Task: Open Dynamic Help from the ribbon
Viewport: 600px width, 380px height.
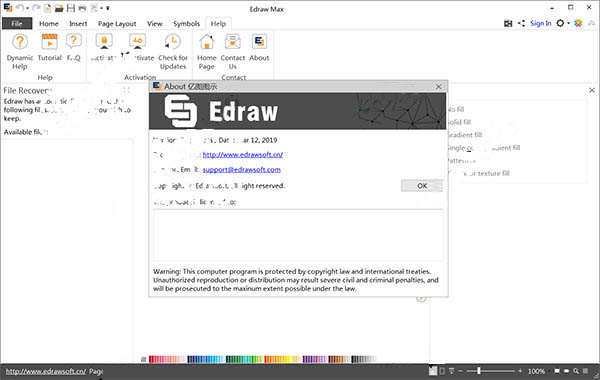Action: point(20,51)
